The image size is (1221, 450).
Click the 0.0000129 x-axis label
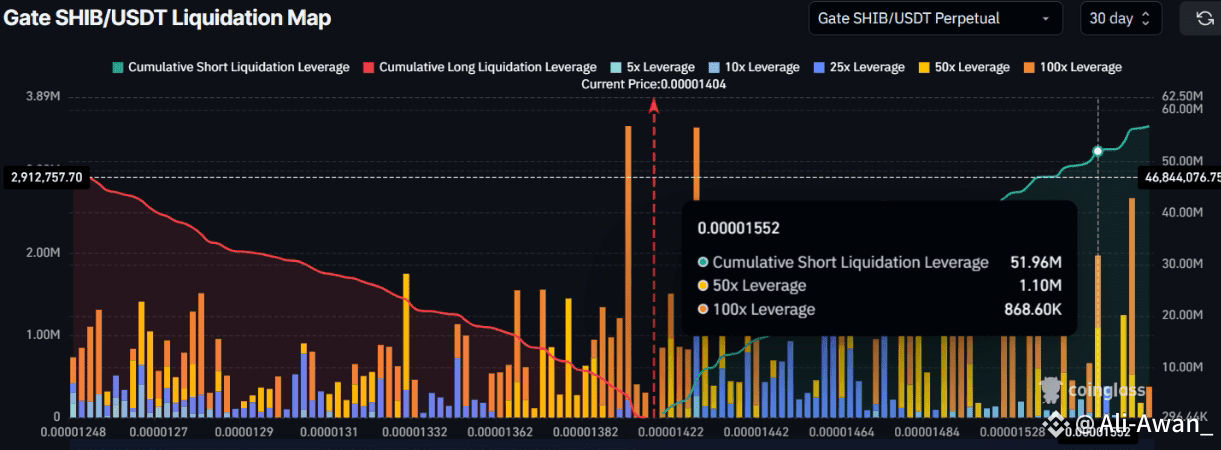click(x=244, y=432)
